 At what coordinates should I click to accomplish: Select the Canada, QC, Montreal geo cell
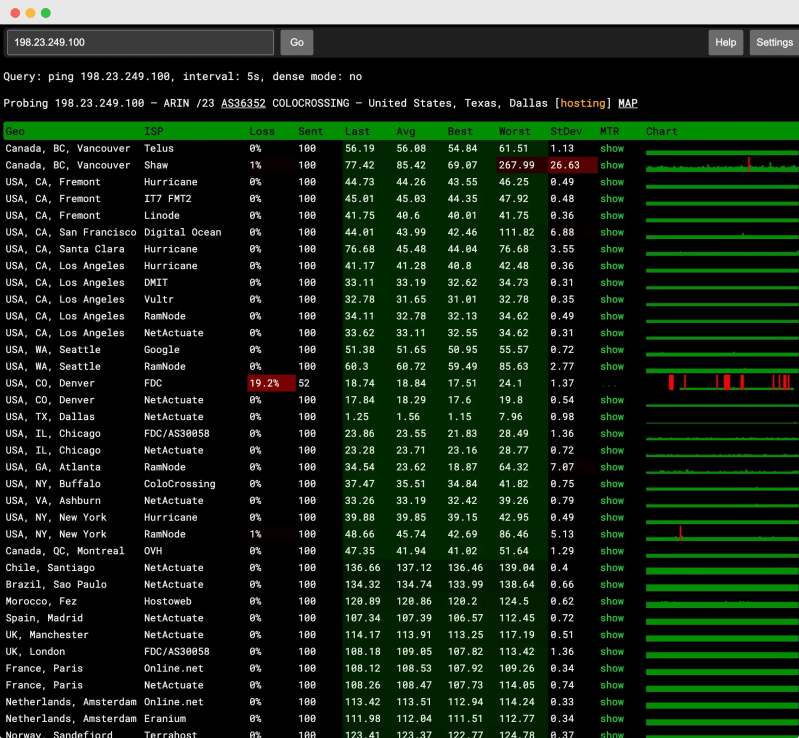65,551
